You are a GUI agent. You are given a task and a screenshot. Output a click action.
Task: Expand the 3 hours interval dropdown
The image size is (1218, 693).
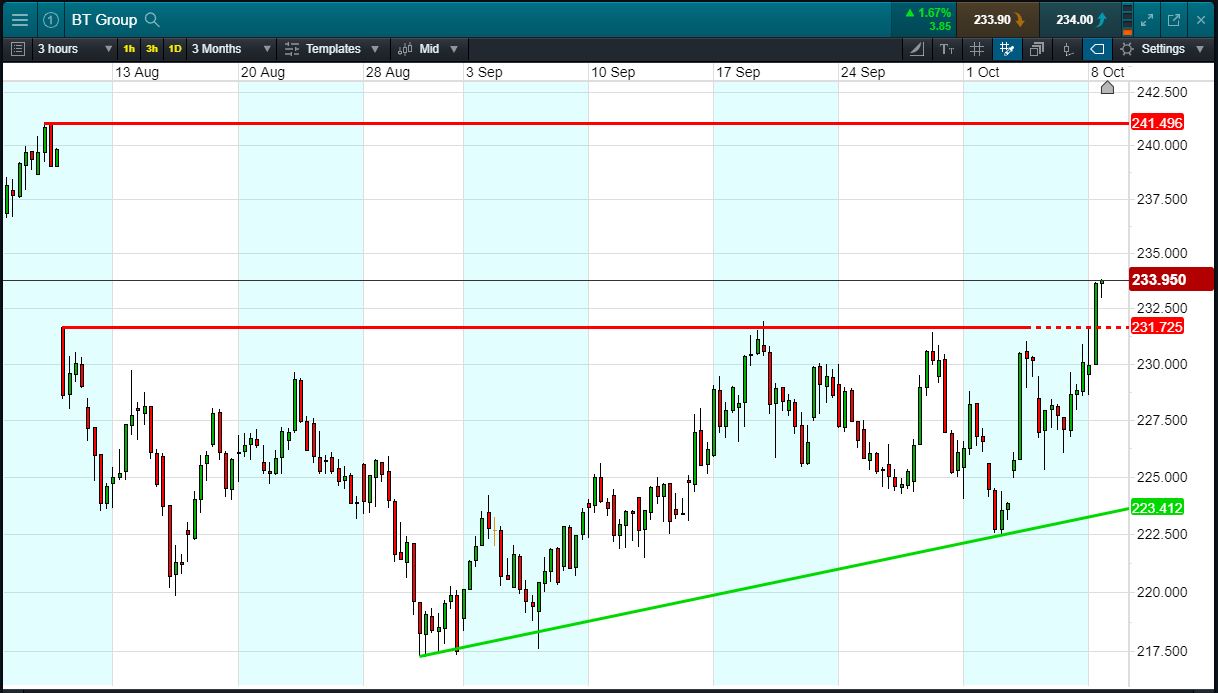coord(75,49)
